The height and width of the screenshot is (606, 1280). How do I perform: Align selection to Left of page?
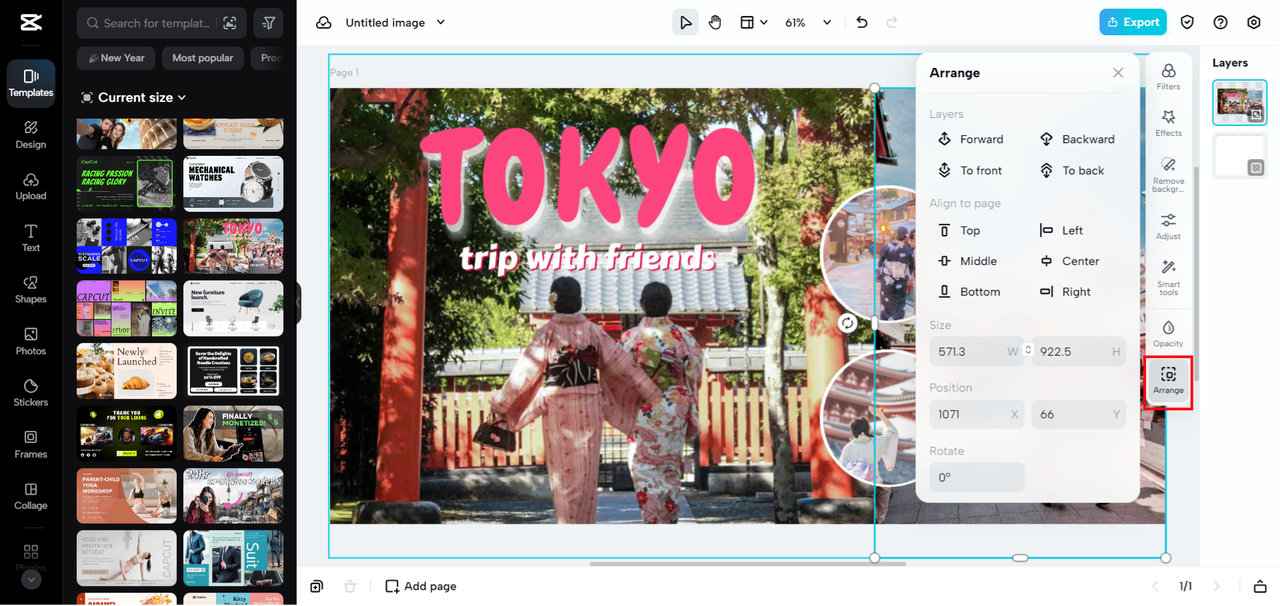pos(1062,230)
